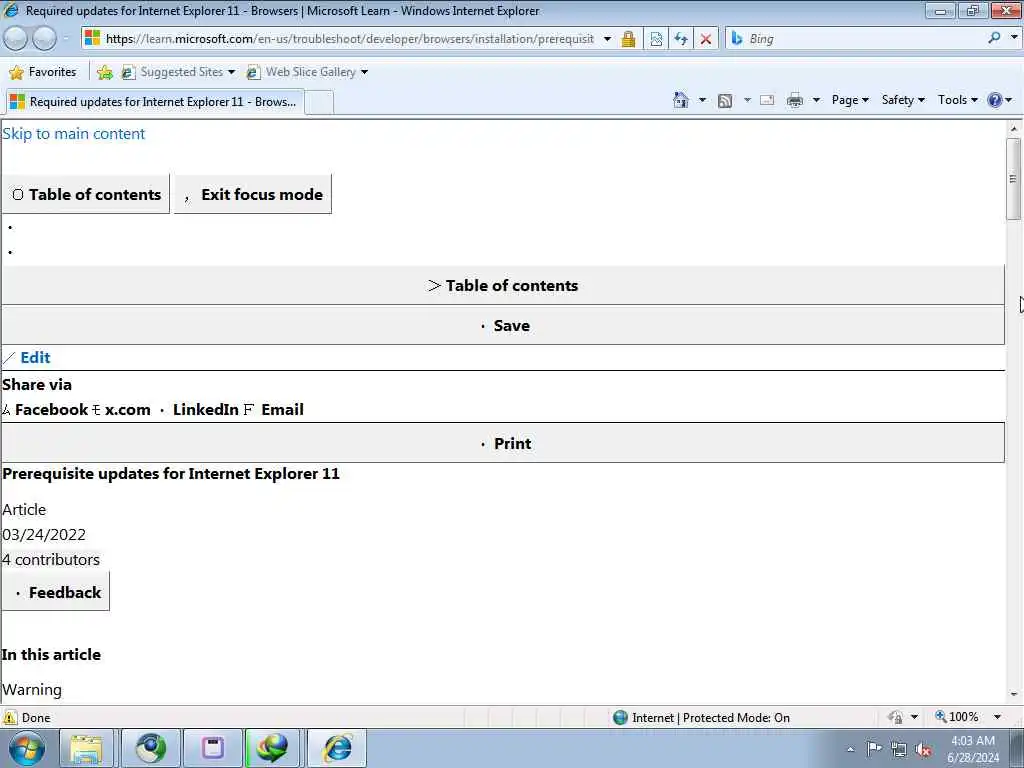Click the Feedback button
This screenshot has height=768, width=1024.
pos(56,592)
